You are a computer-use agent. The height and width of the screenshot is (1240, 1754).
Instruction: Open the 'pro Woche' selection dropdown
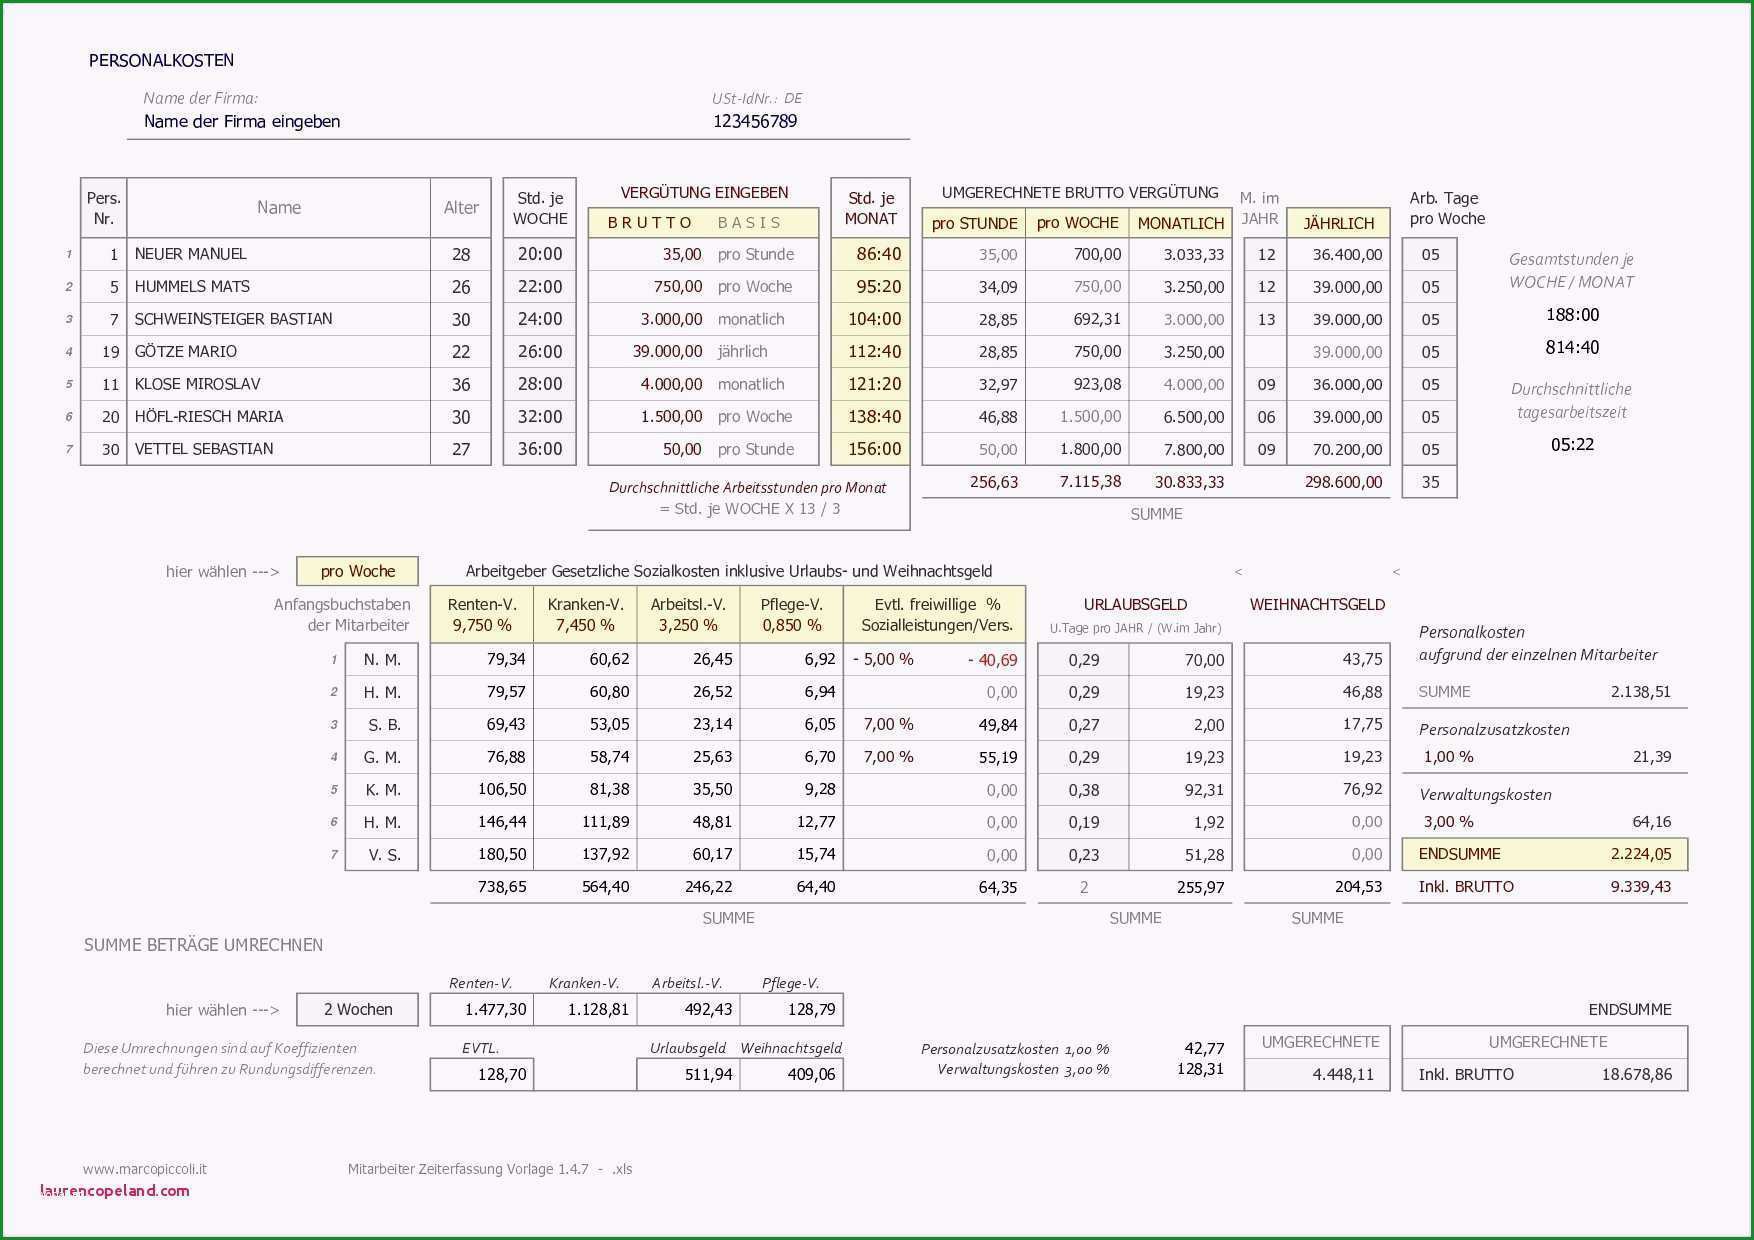[357, 571]
